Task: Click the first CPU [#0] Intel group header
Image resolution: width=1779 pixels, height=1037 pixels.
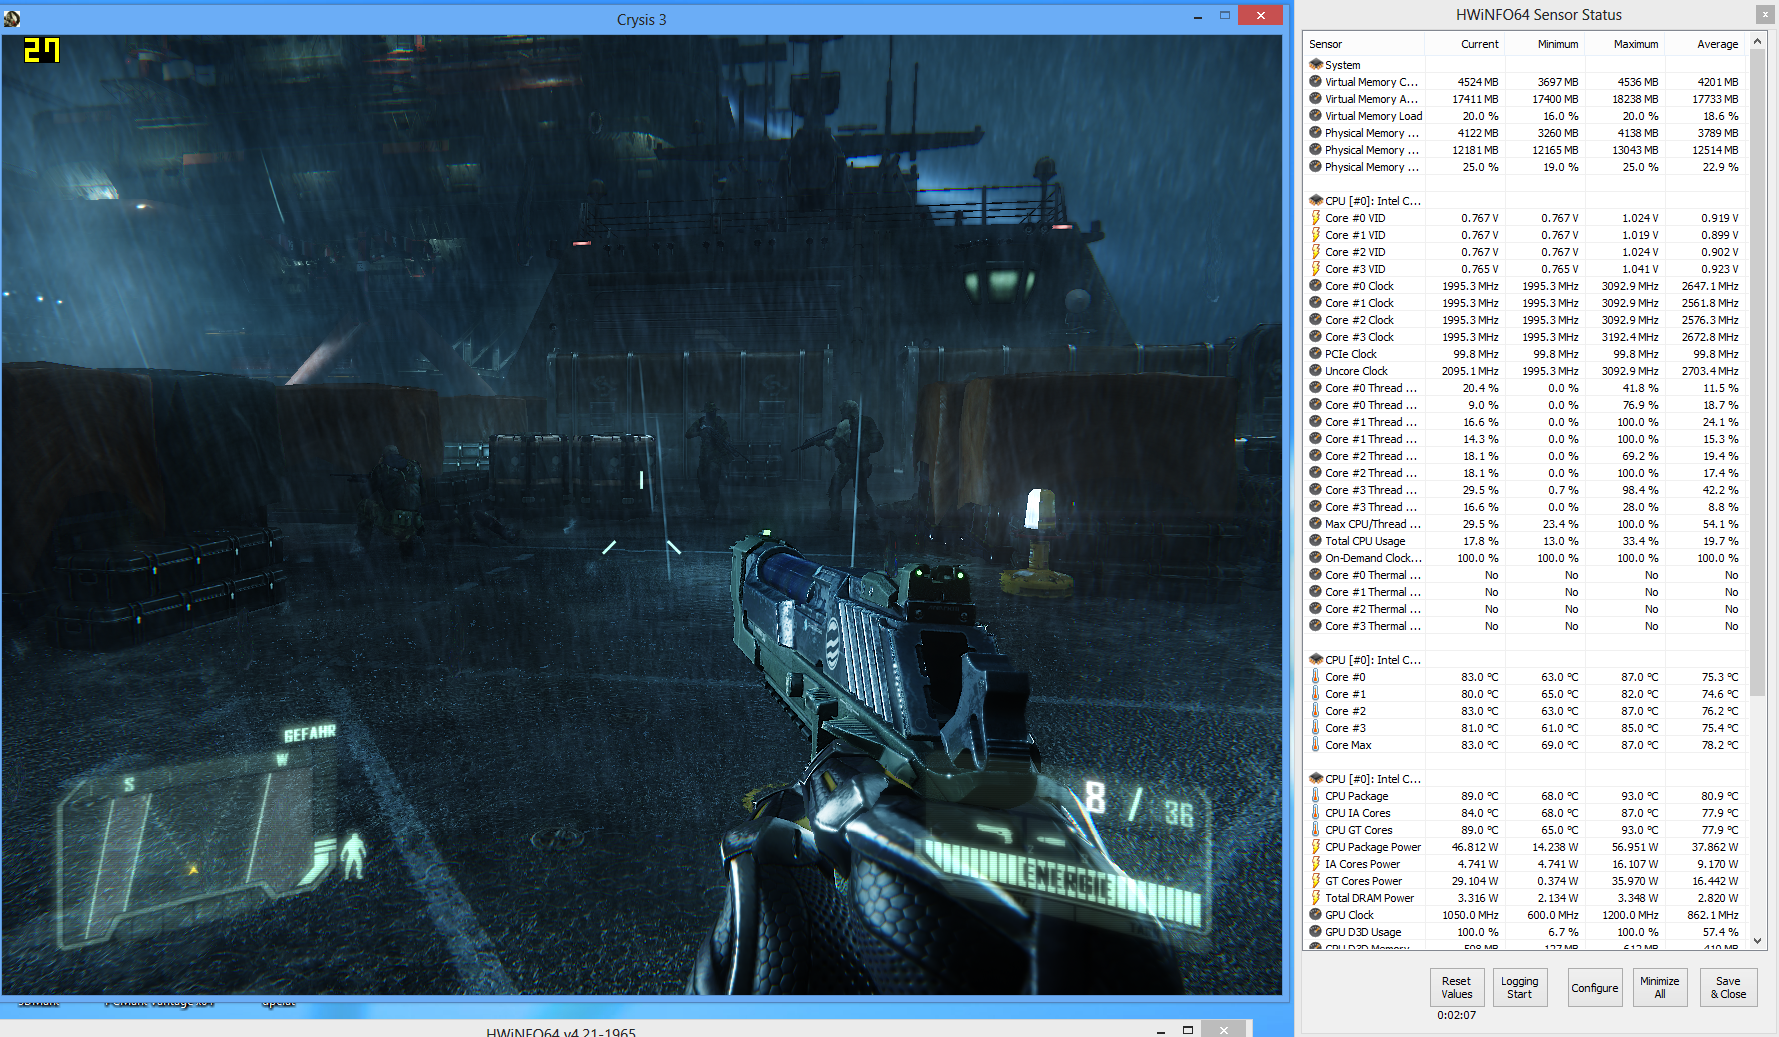Action: click(x=1372, y=201)
